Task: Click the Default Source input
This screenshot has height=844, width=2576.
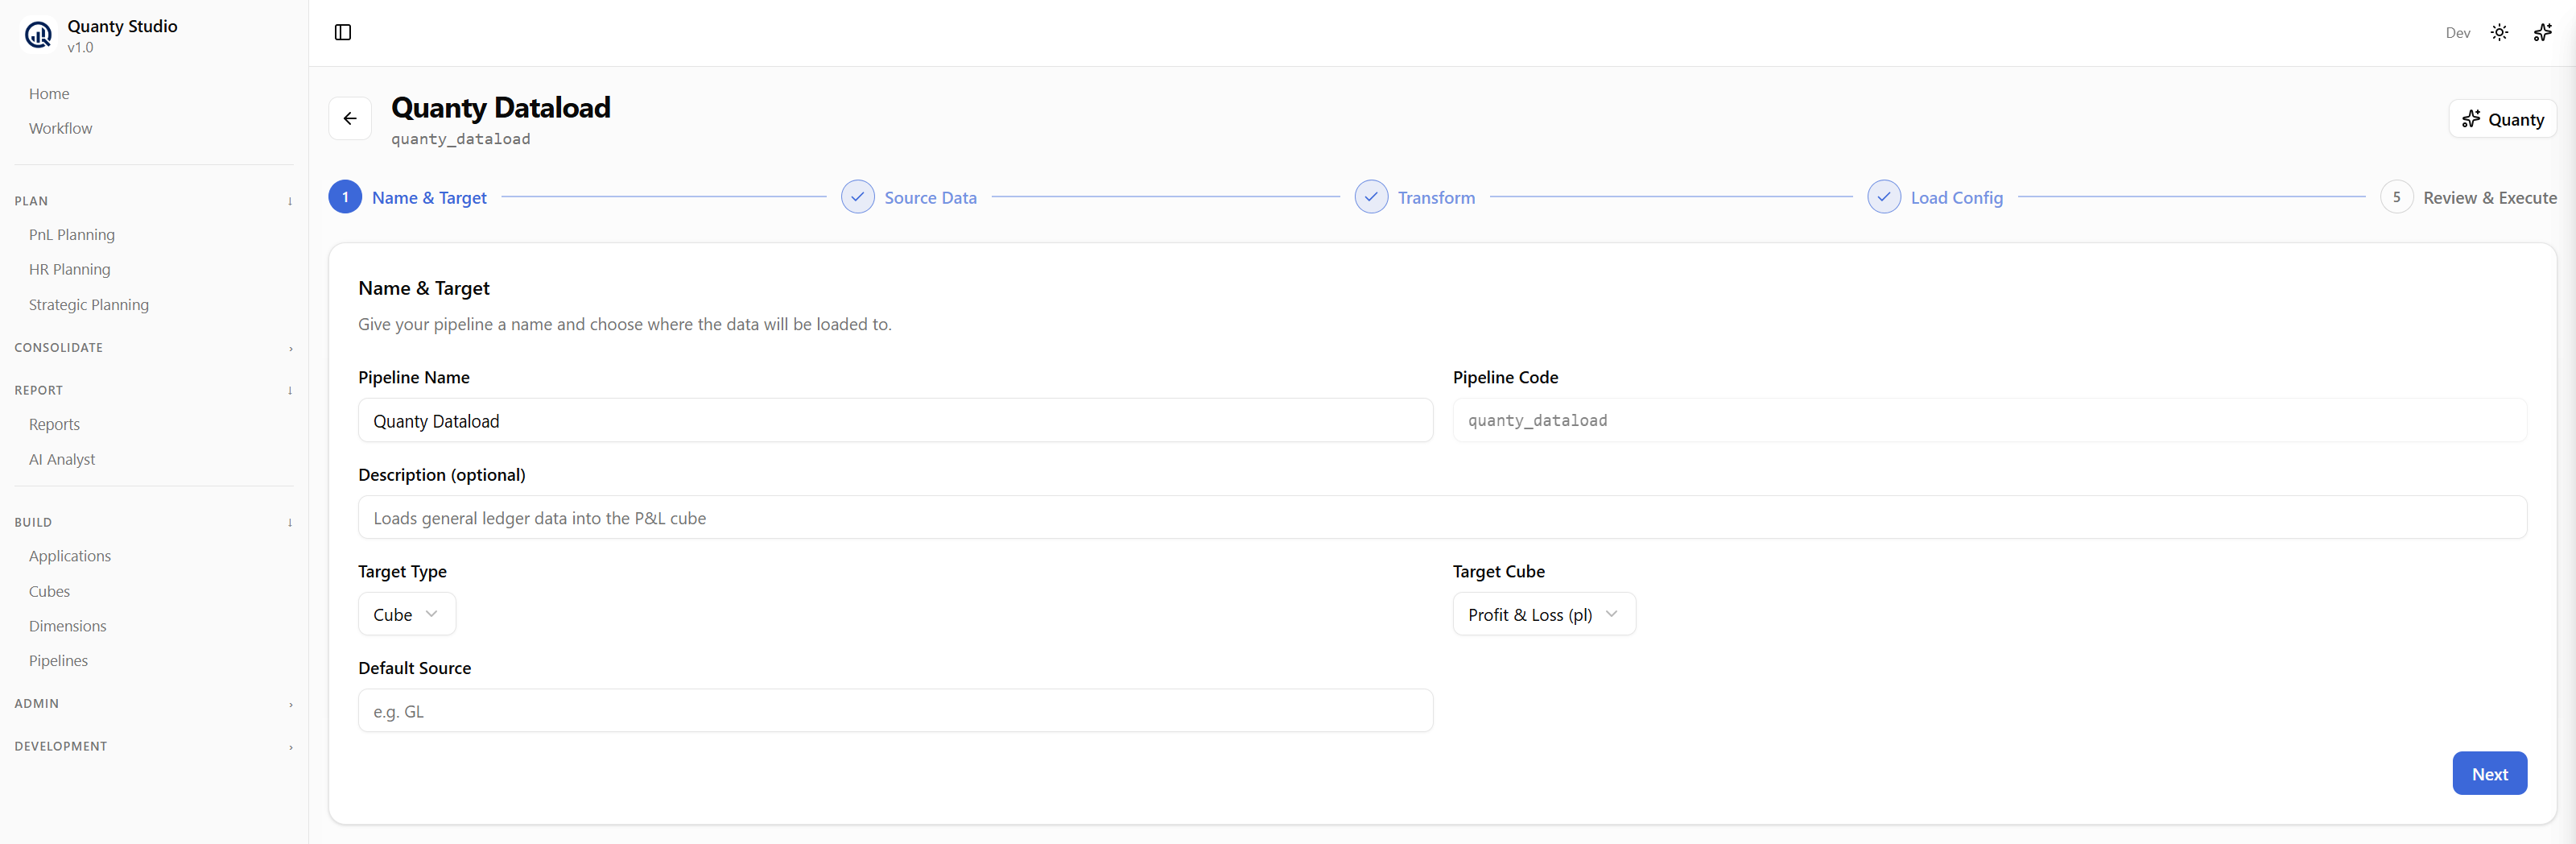Action: point(895,711)
